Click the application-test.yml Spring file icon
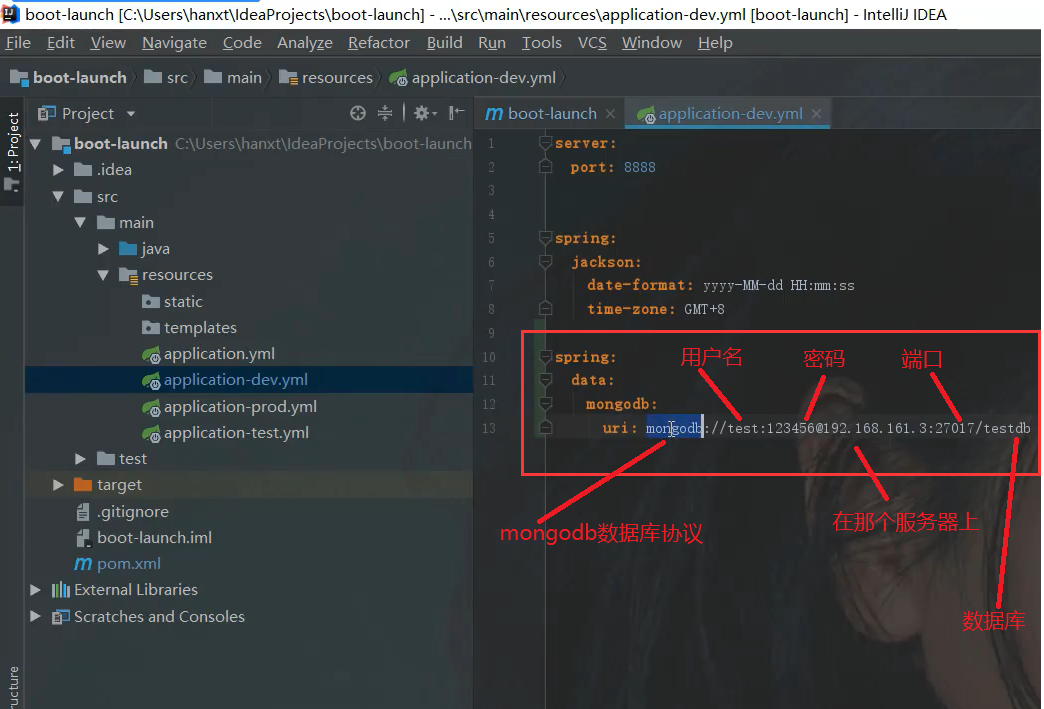The image size is (1044, 709). point(151,433)
